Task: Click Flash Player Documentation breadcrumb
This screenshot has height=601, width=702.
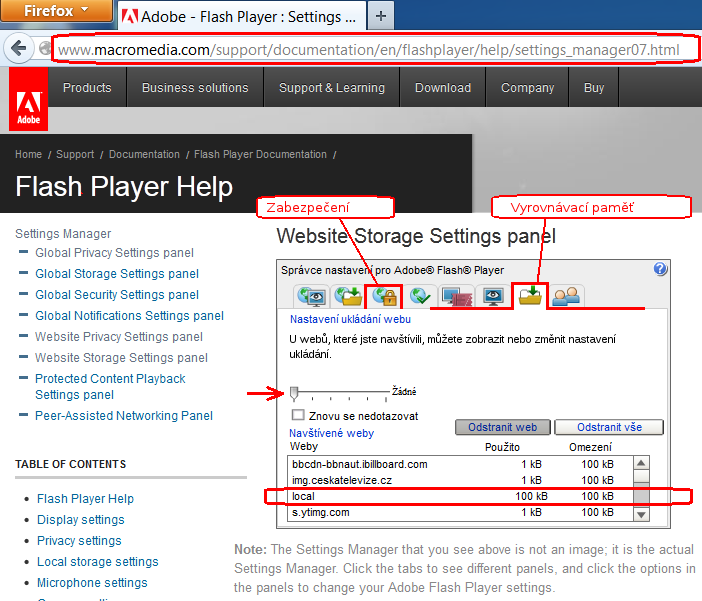Action: click(x=260, y=155)
